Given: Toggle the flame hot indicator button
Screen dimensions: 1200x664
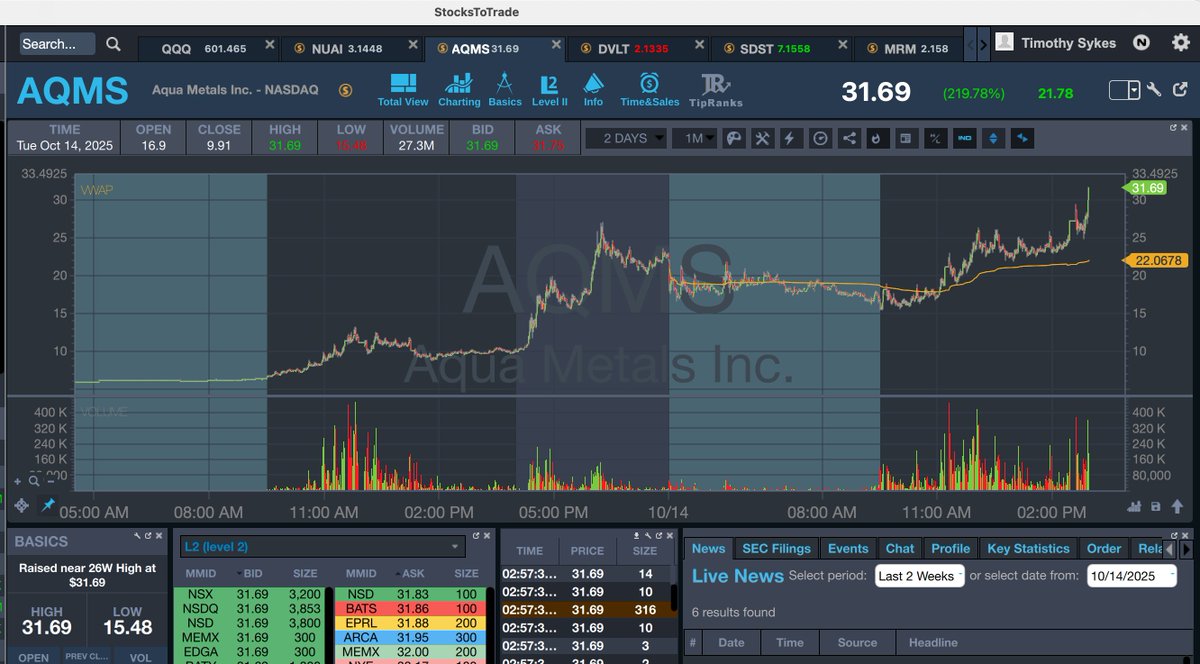Looking at the screenshot, I should [877, 138].
